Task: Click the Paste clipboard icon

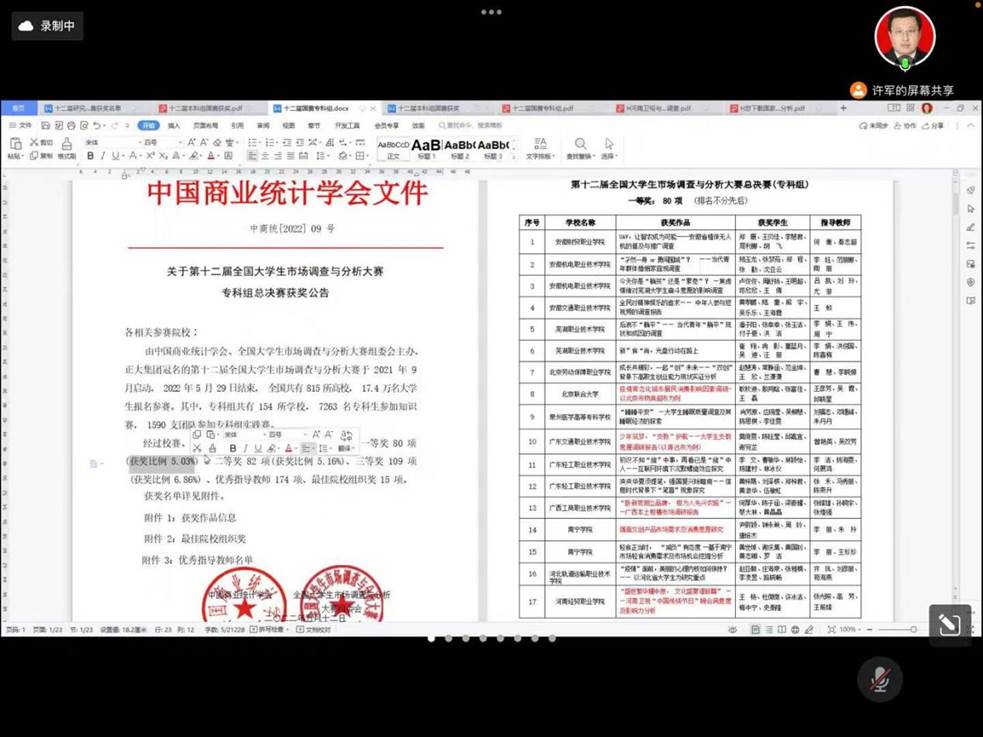Action: (x=15, y=143)
